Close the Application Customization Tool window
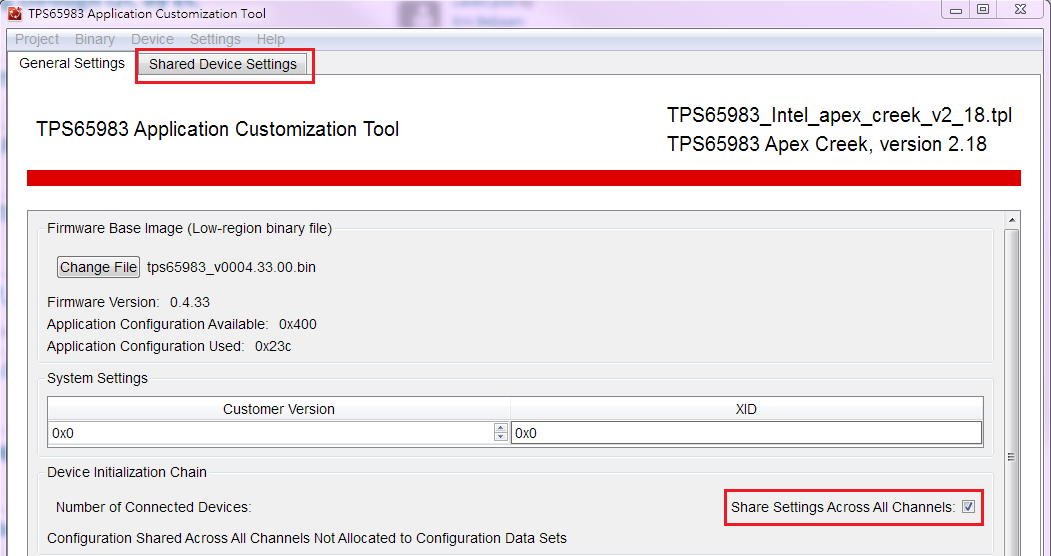The height and width of the screenshot is (556, 1051). [x=1019, y=11]
